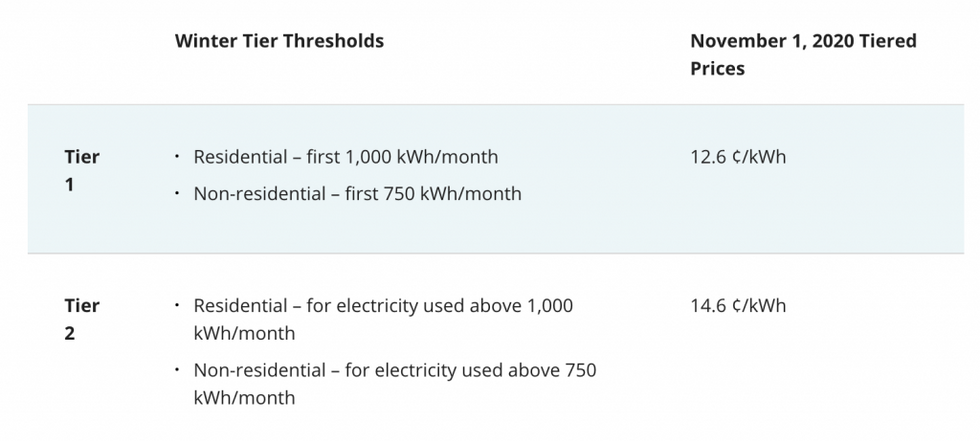Click Residential first 1,000 kWh/month text
The width and height of the screenshot is (980, 441).
click(x=346, y=157)
